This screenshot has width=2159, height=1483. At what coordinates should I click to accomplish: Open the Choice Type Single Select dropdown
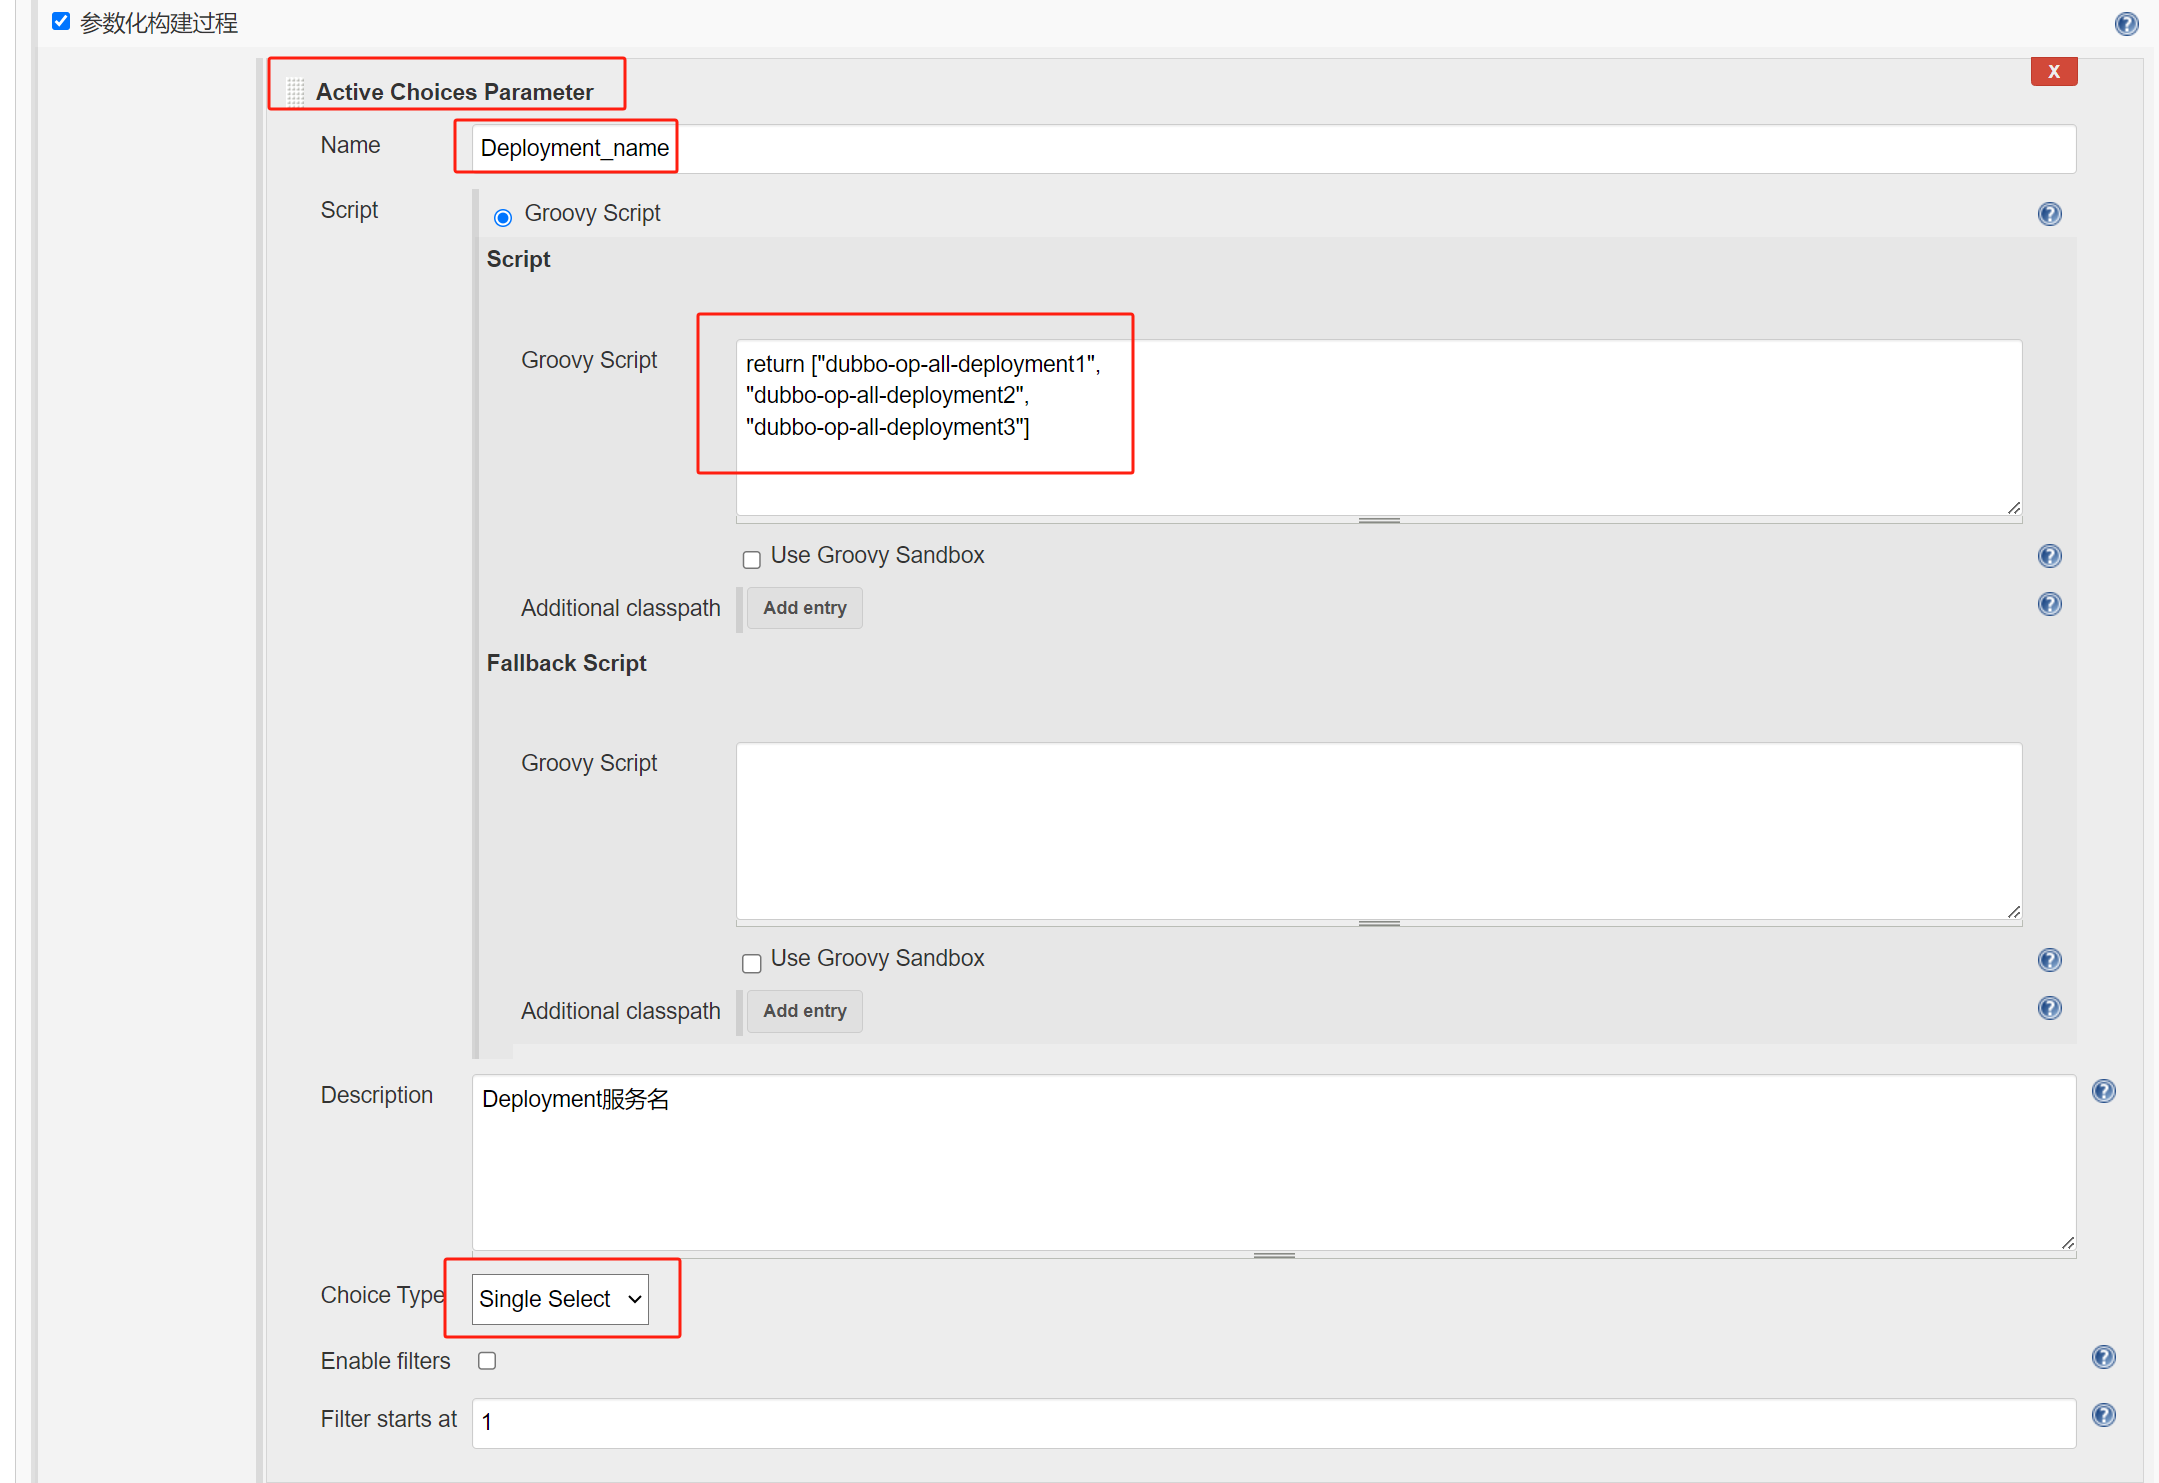point(560,1299)
